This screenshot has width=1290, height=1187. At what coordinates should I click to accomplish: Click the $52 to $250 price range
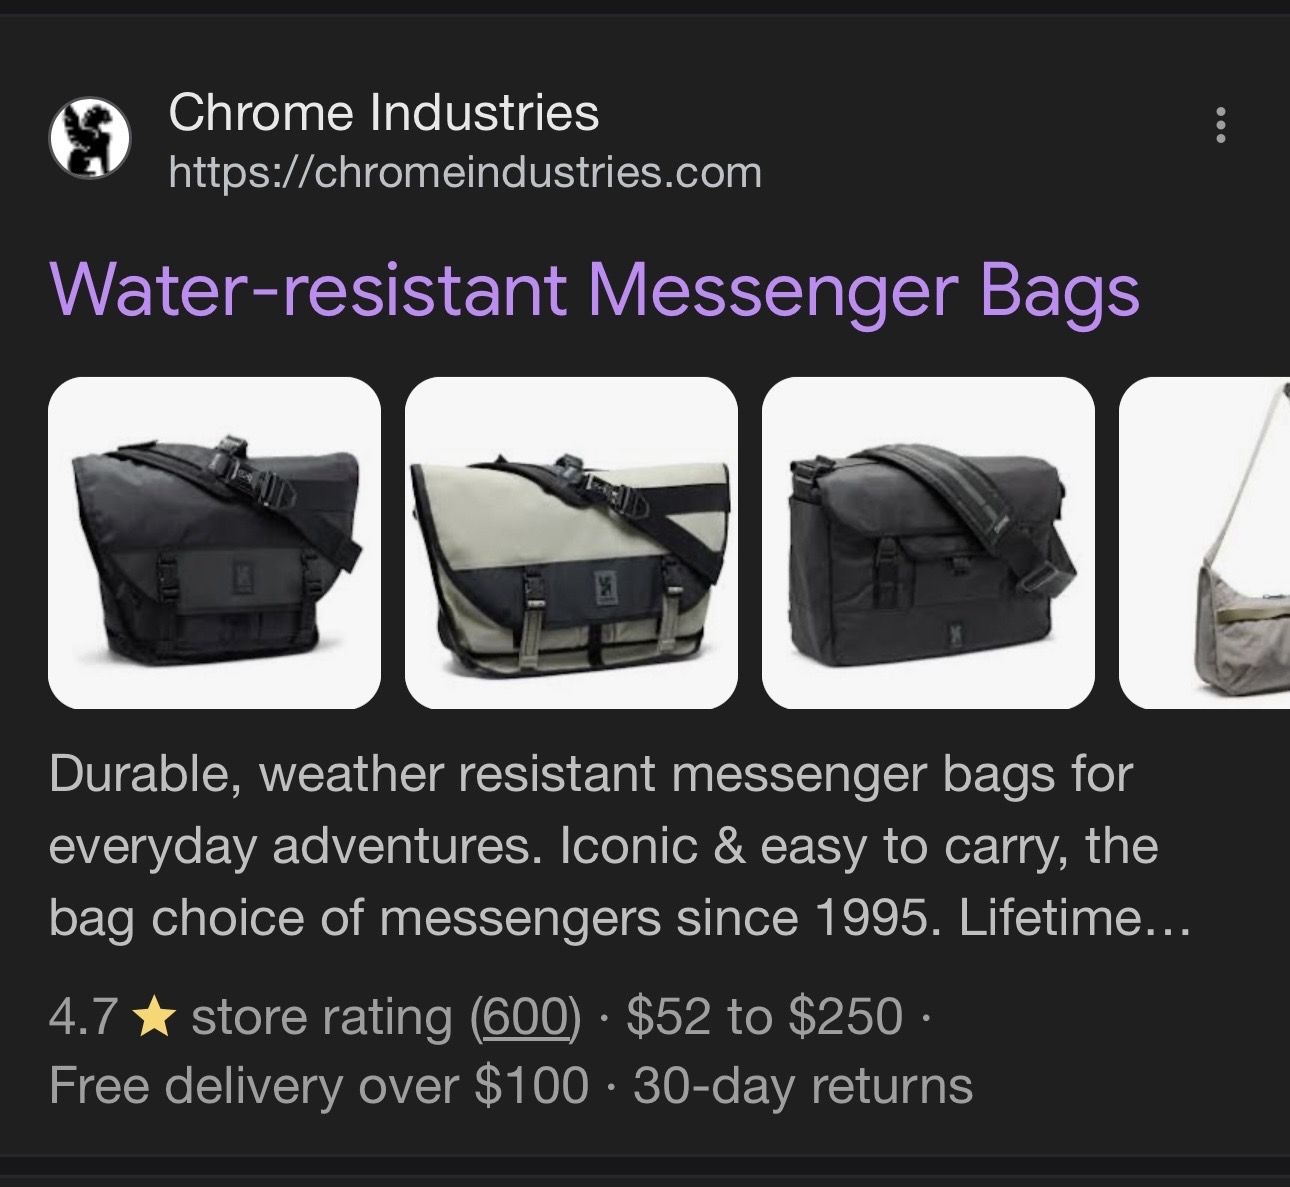(765, 1017)
